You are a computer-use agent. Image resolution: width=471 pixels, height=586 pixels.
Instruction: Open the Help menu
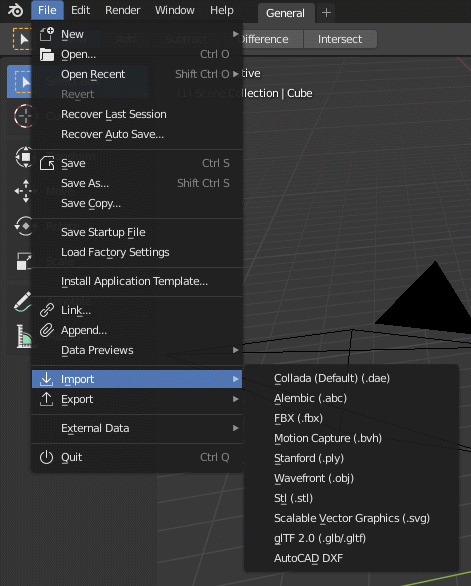(222, 10)
